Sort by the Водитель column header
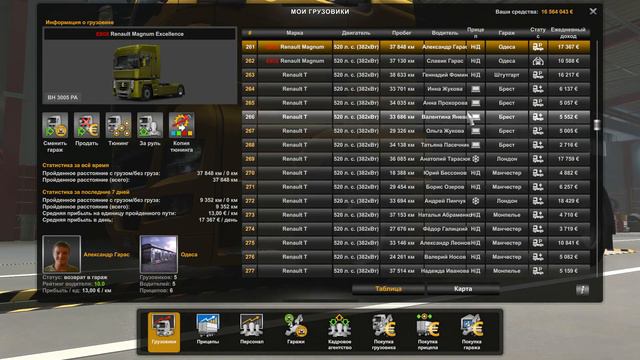Viewport: 640px width, 360px height. tap(445, 33)
